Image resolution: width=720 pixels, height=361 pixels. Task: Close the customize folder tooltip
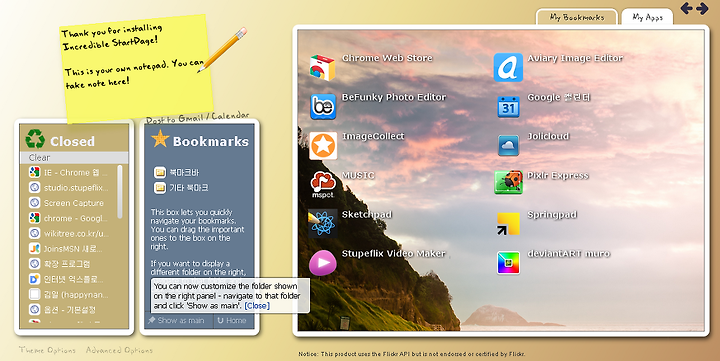click(257, 306)
